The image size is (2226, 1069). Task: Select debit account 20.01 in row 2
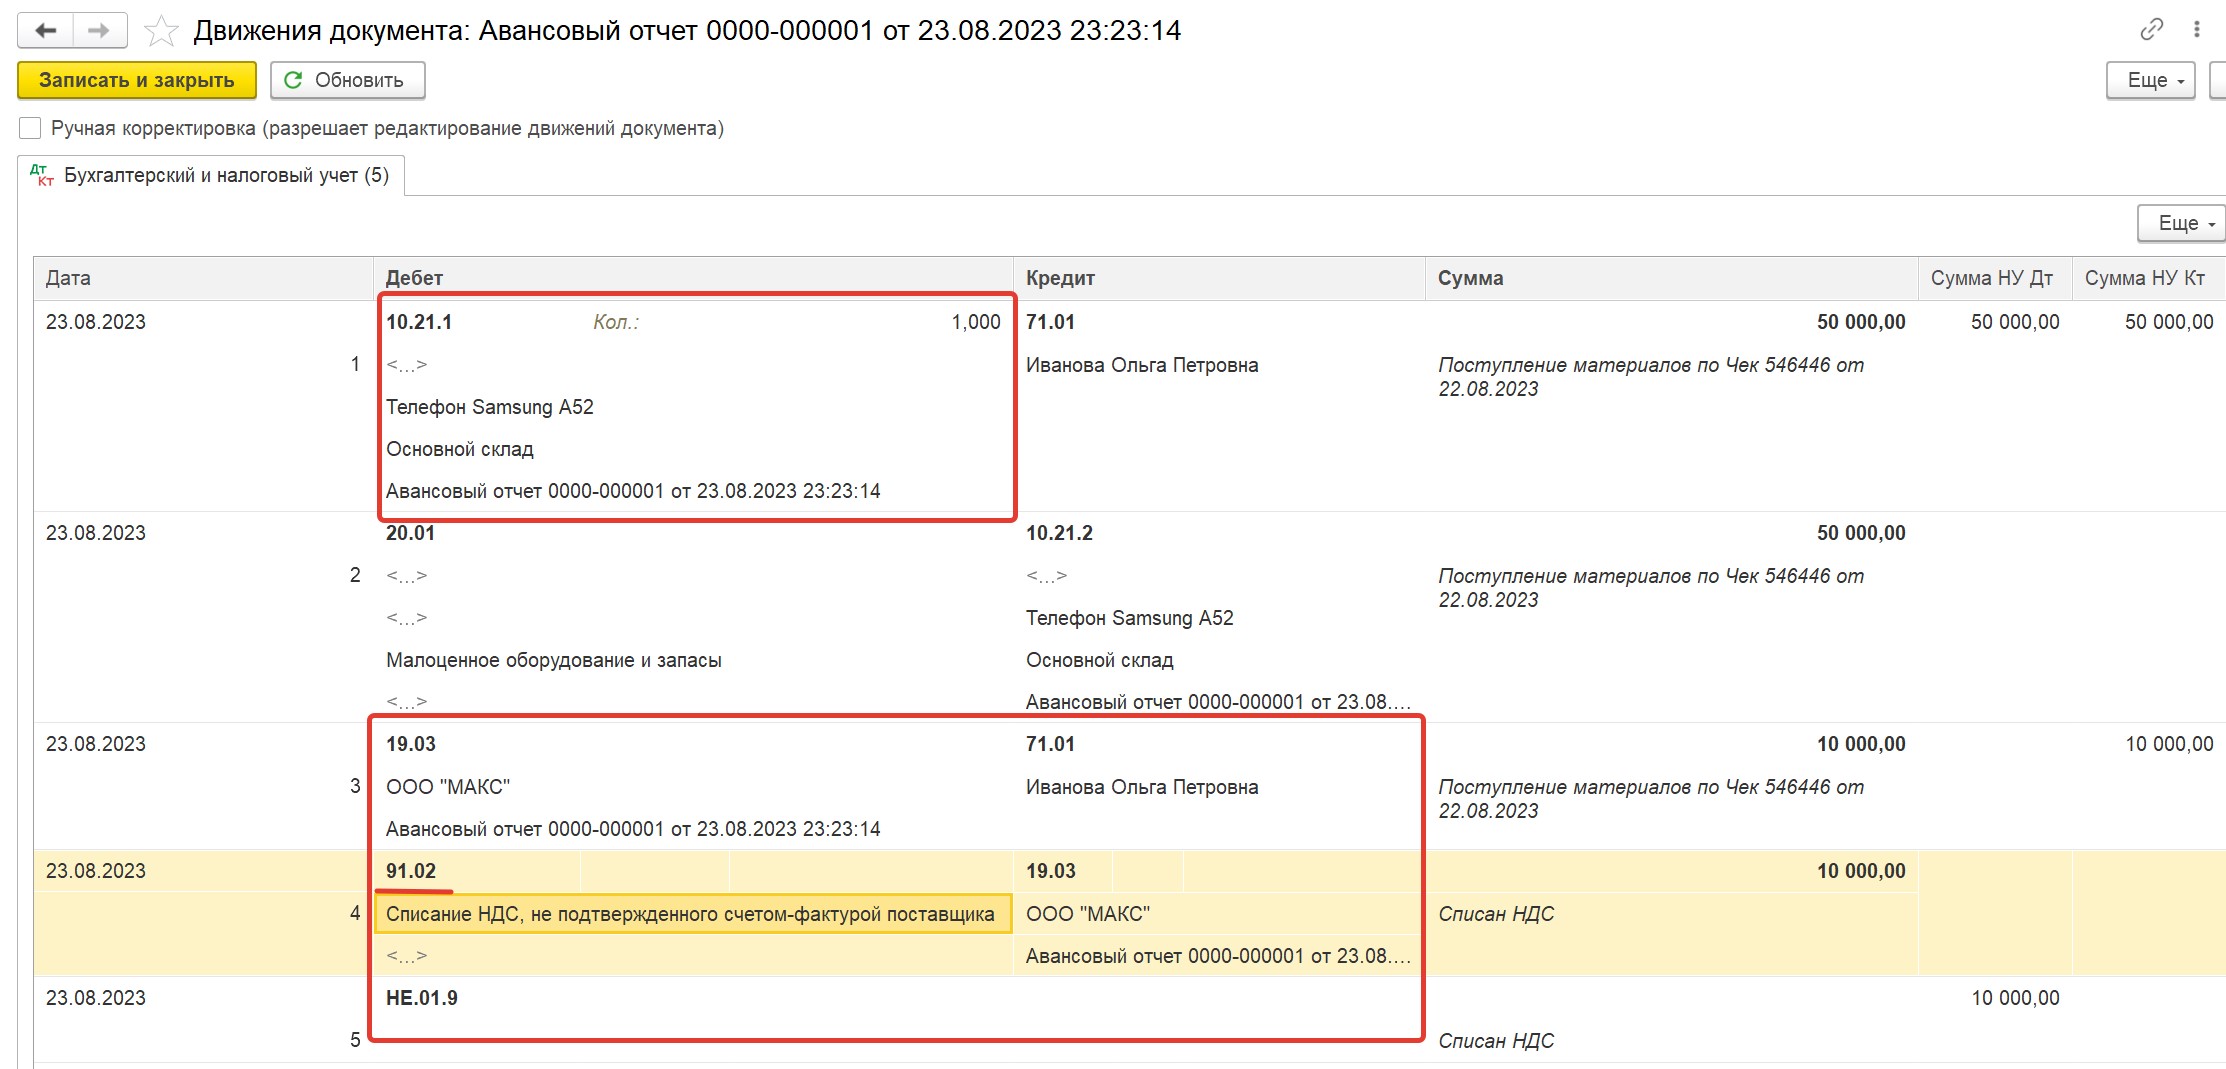(x=410, y=533)
